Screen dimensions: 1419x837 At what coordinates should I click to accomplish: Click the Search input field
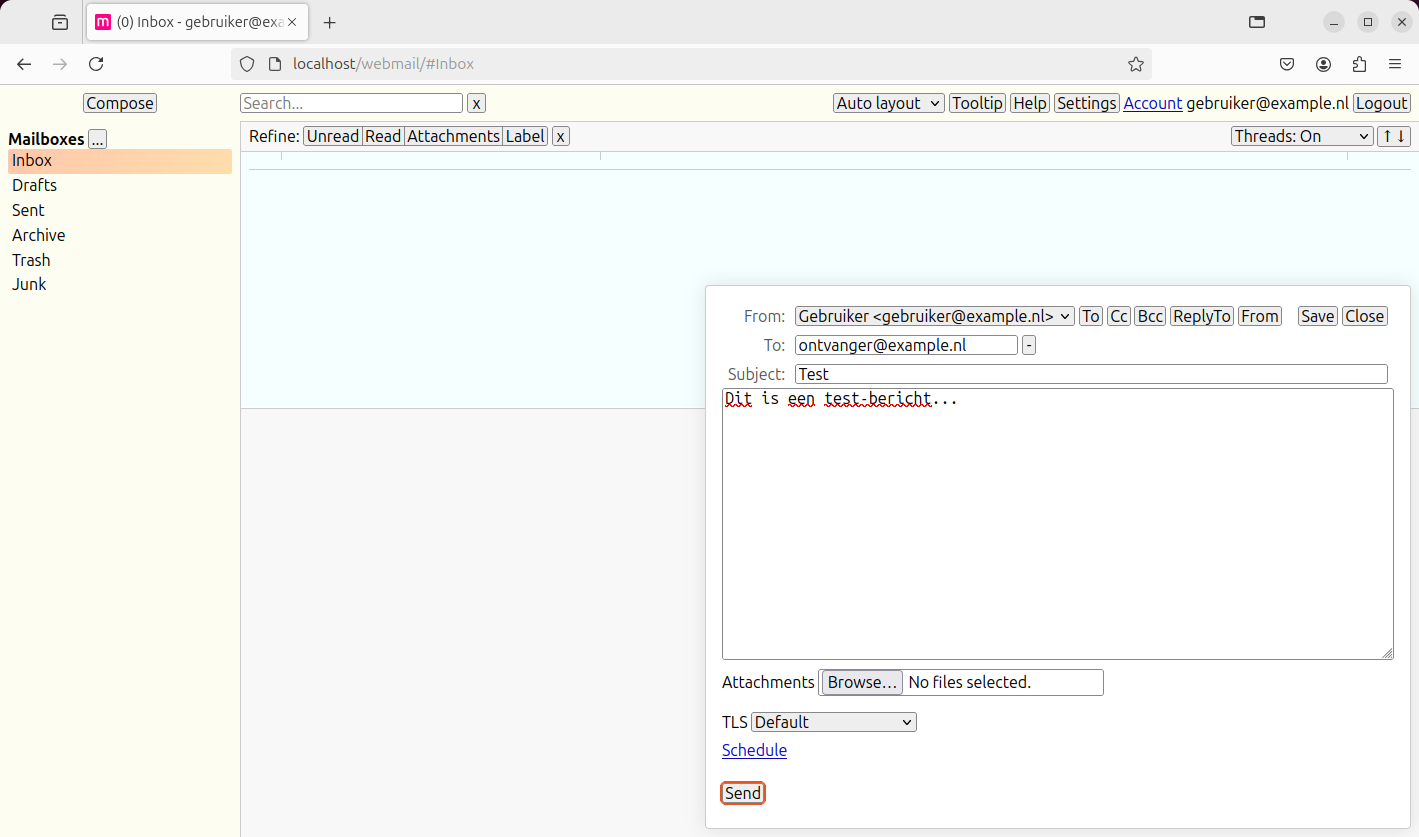pyautogui.click(x=352, y=103)
